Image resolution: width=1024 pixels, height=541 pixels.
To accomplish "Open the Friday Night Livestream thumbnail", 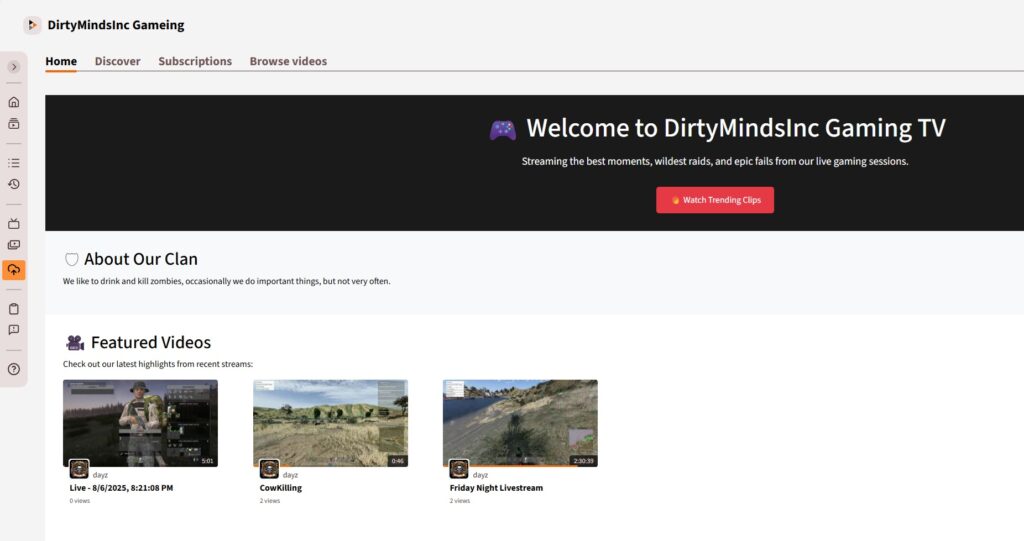I will pos(520,423).
